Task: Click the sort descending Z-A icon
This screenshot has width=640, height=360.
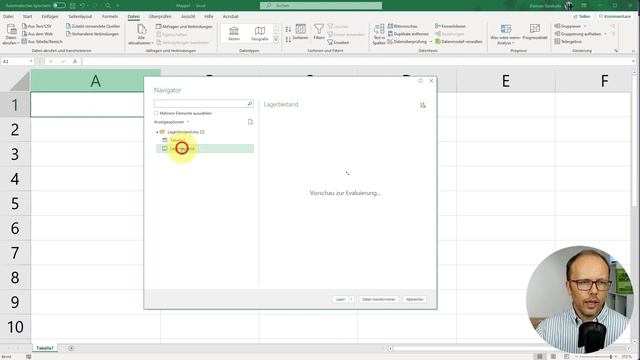Action: pos(288,39)
